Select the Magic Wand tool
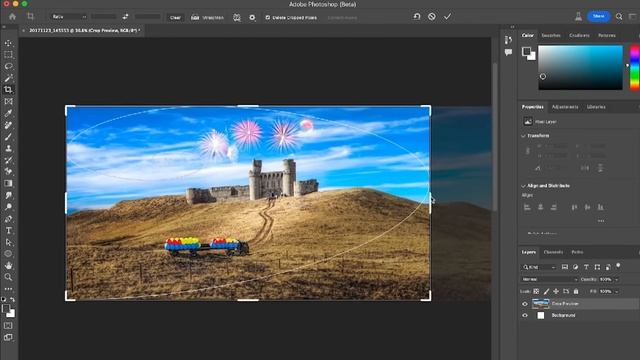Screen dimensions: 640x360 pos(8,78)
